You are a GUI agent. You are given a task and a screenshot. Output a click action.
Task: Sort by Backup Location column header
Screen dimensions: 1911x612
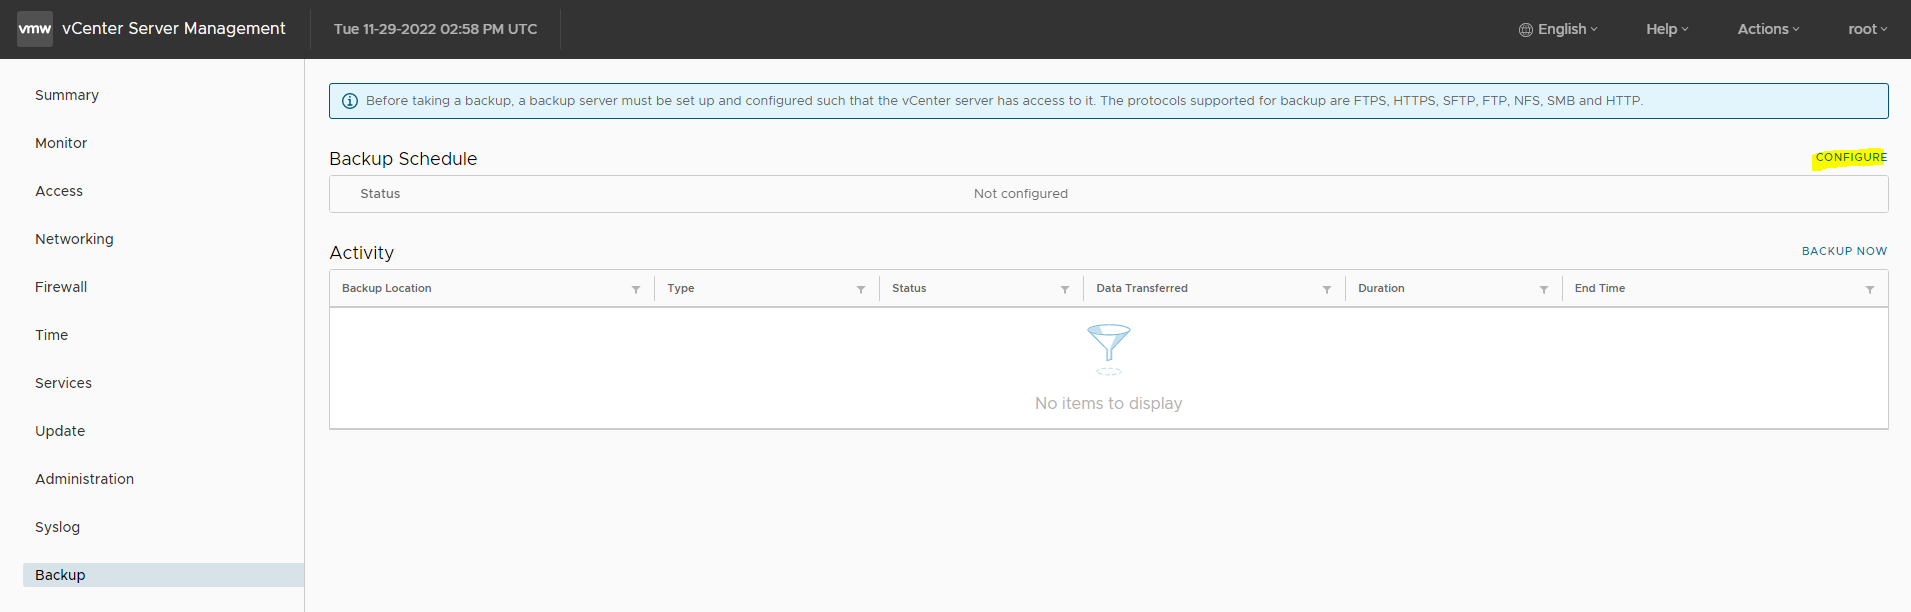(x=387, y=288)
